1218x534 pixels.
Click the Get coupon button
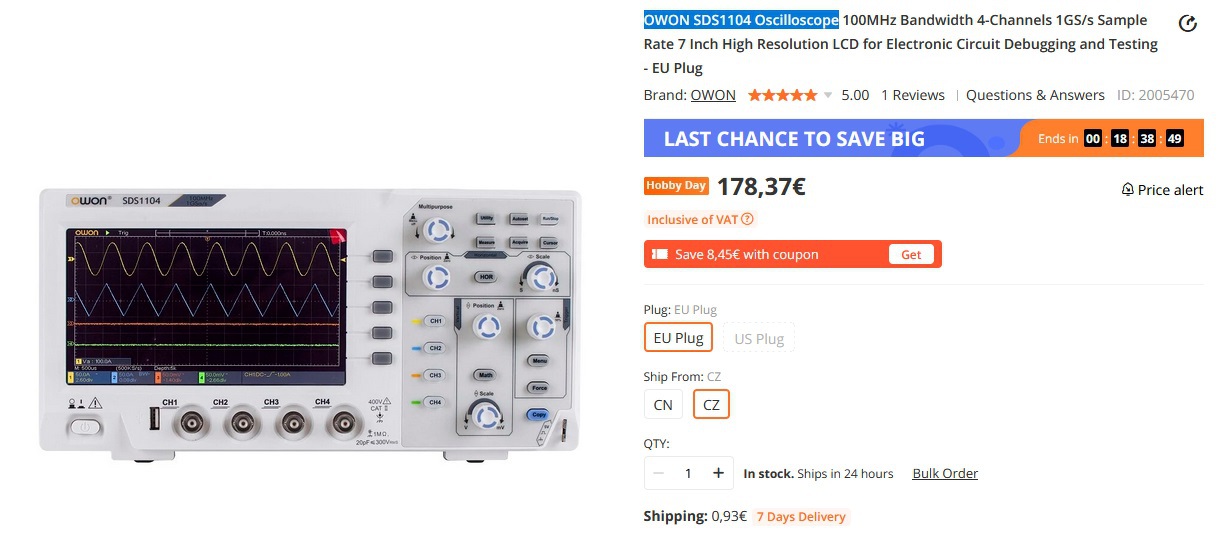(911, 255)
